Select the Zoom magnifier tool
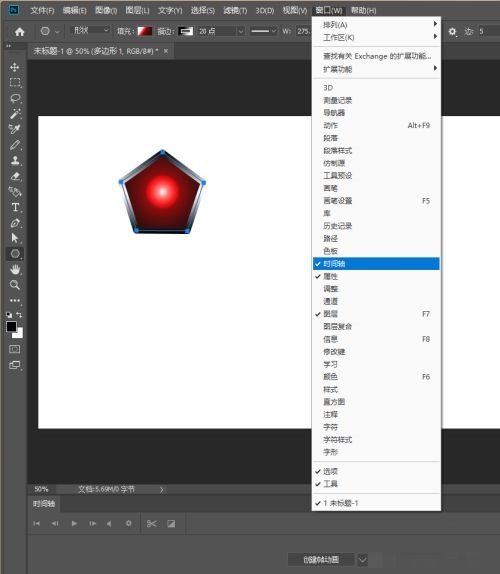The width and height of the screenshot is (500, 574). click(x=15, y=285)
